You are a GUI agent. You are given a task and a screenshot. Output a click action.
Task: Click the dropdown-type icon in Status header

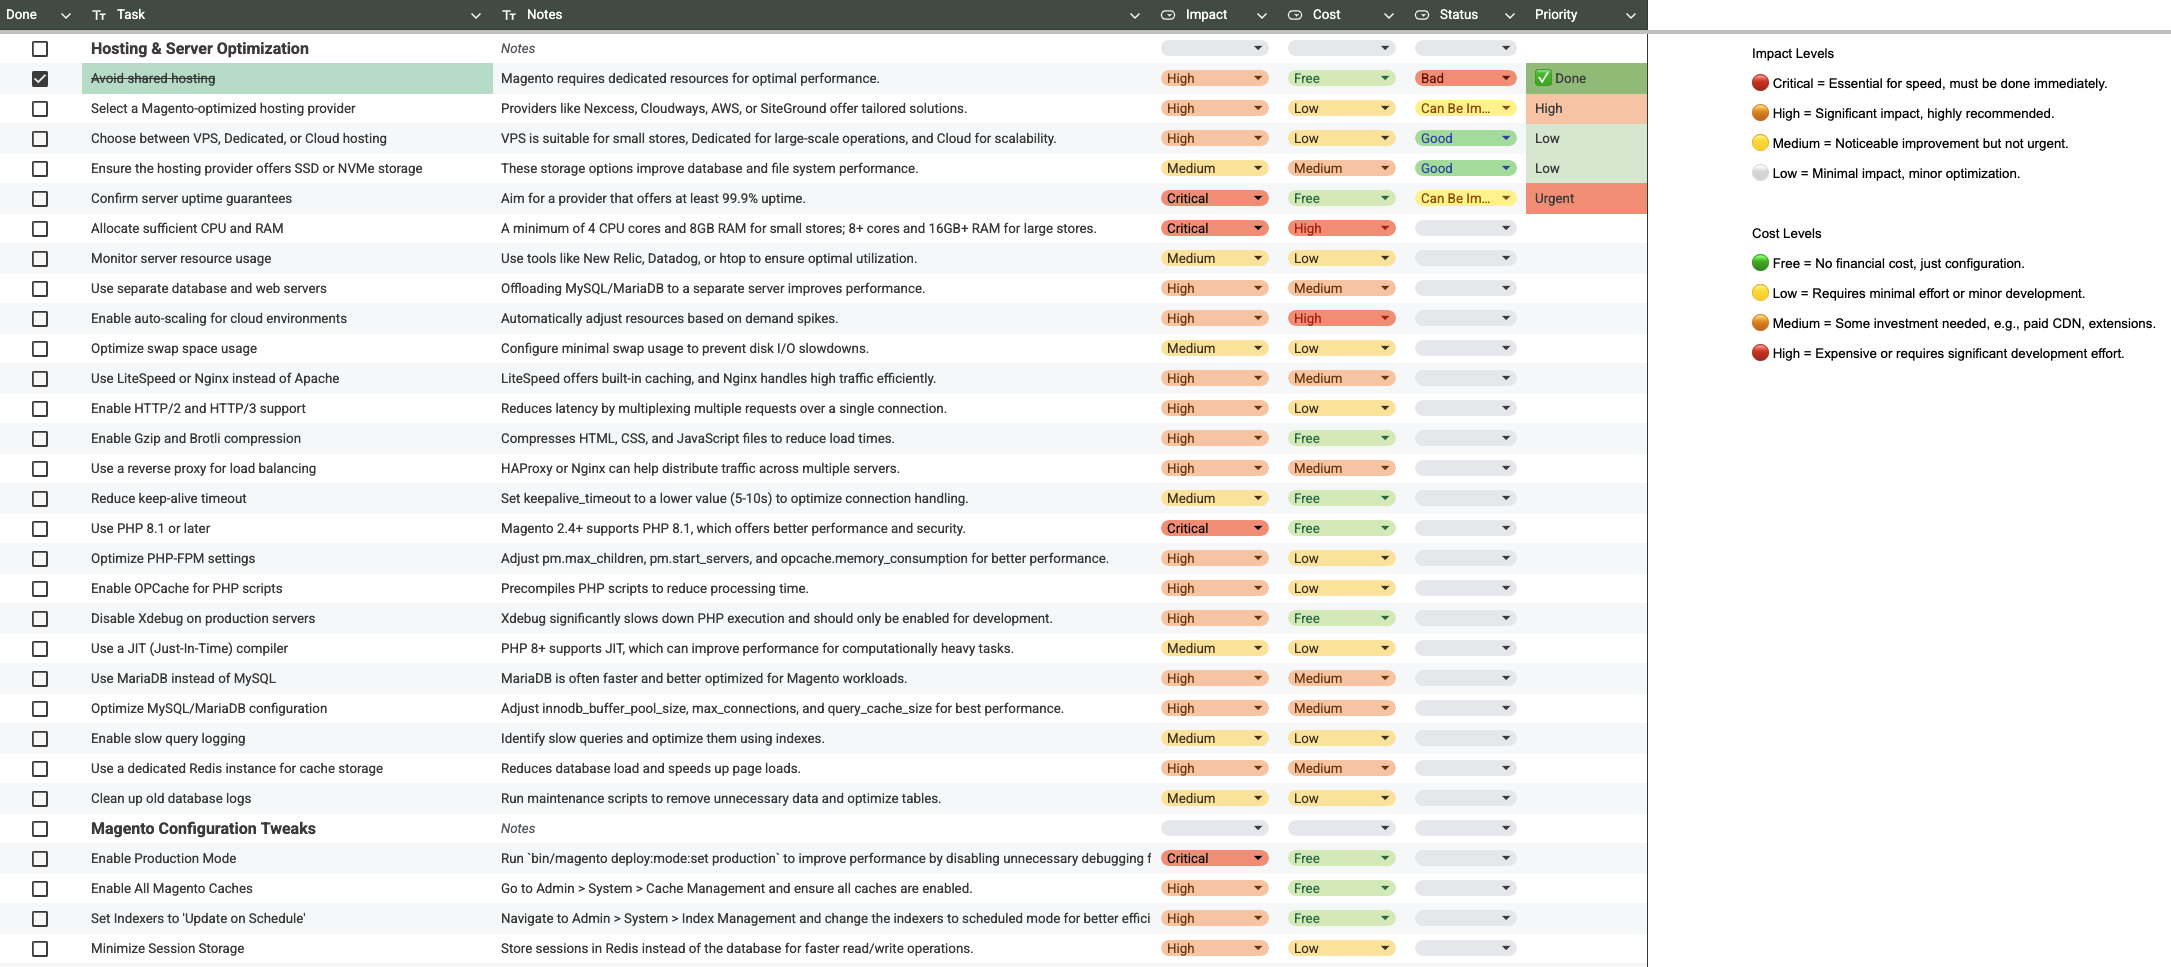(x=1421, y=15)
